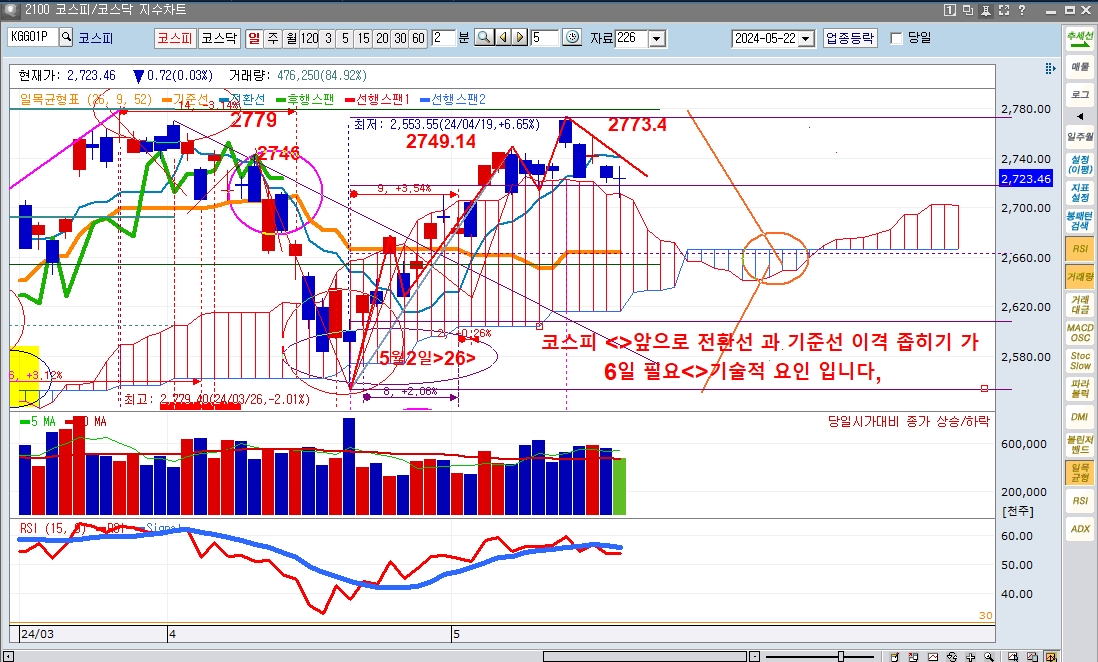1098x662 pixels.
Task: Select the 3 minute interval button
Action: click(x=327, y=38)
